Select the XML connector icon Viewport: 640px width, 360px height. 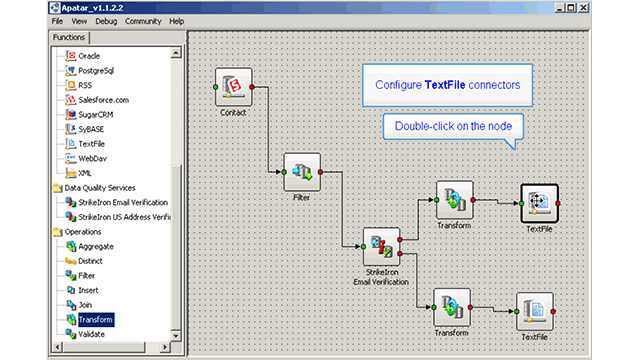(x=71, y=173)
